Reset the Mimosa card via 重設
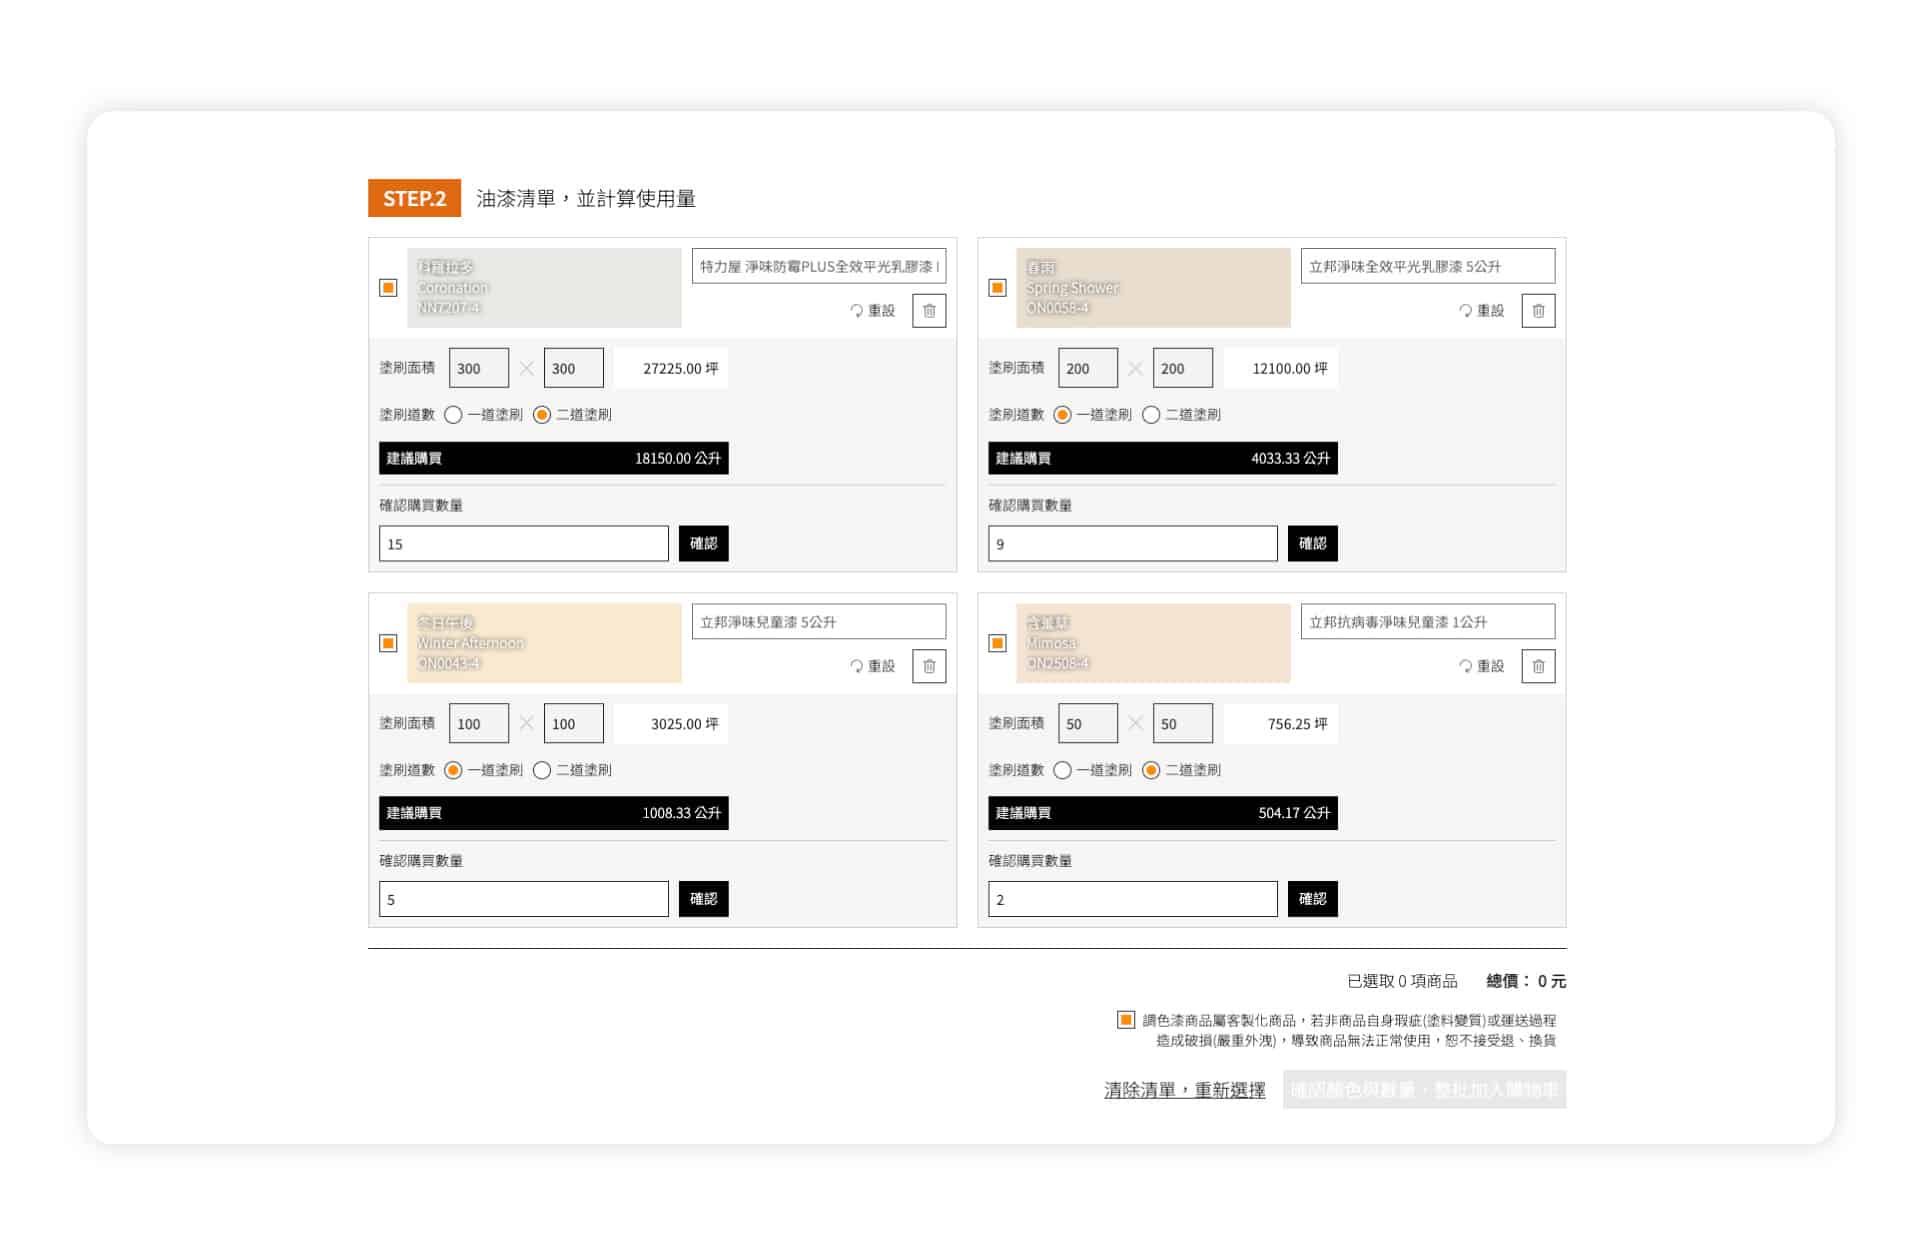The image size is (1920, 1254). click(x=1482, y=666)
